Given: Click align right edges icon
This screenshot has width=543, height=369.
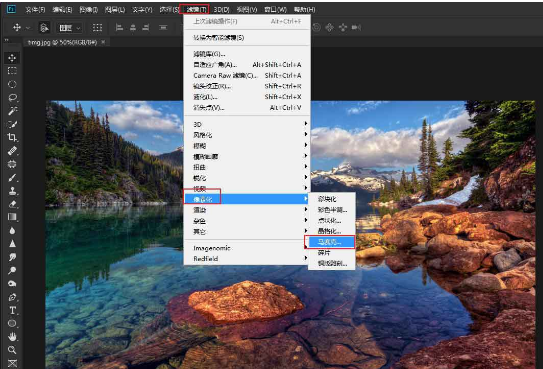Looking at the screenshot, I should (x=146, y=27).
